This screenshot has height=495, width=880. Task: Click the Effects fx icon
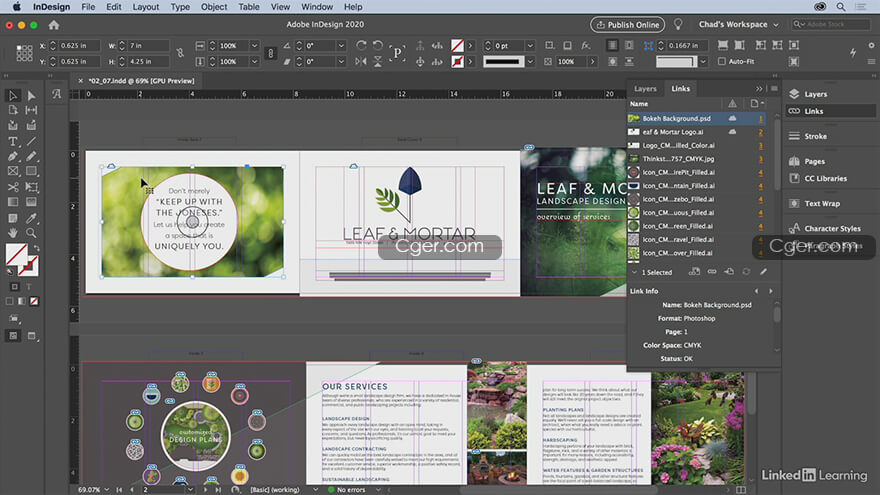[585, 45]
